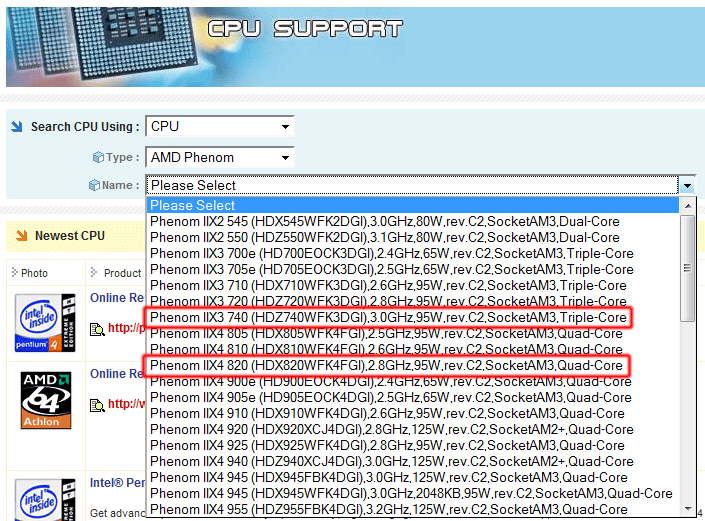This screenshot has width=705, height=521.
Task: Open the Type dropdown showing AMD Phenom
Action: click(x=219, y=157)
